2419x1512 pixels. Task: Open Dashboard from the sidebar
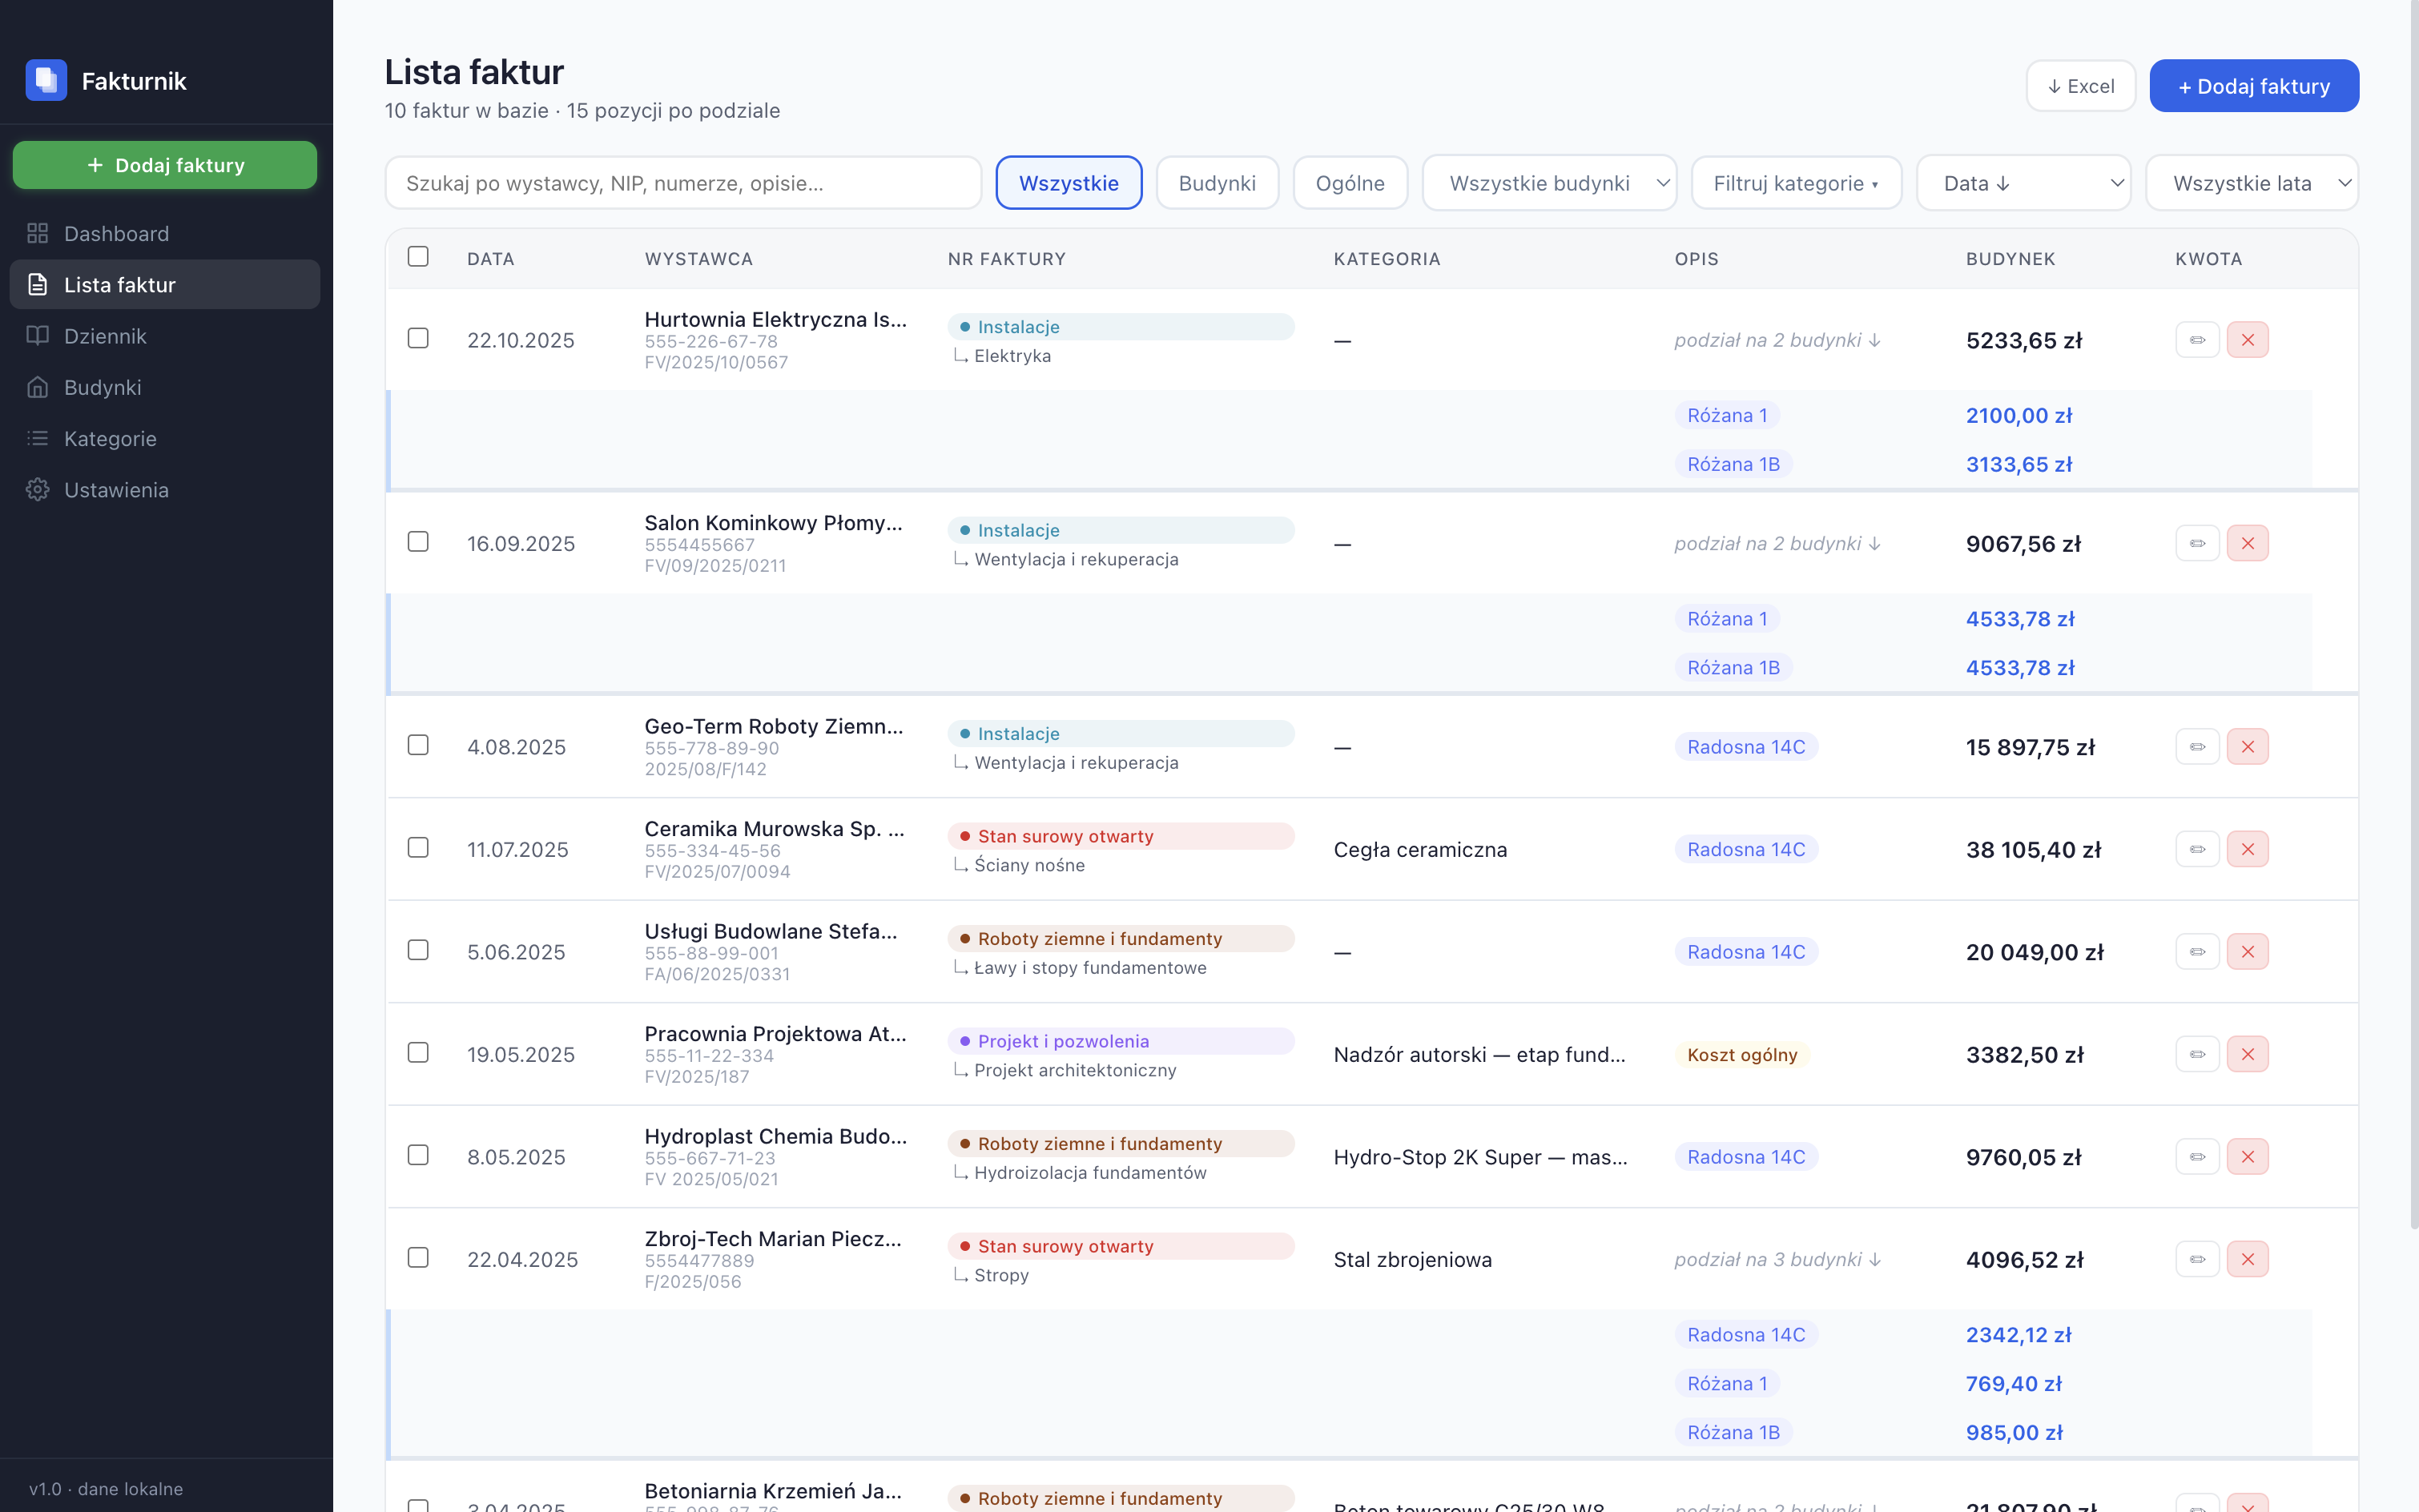pyautogui.click(x=165, y=233)
